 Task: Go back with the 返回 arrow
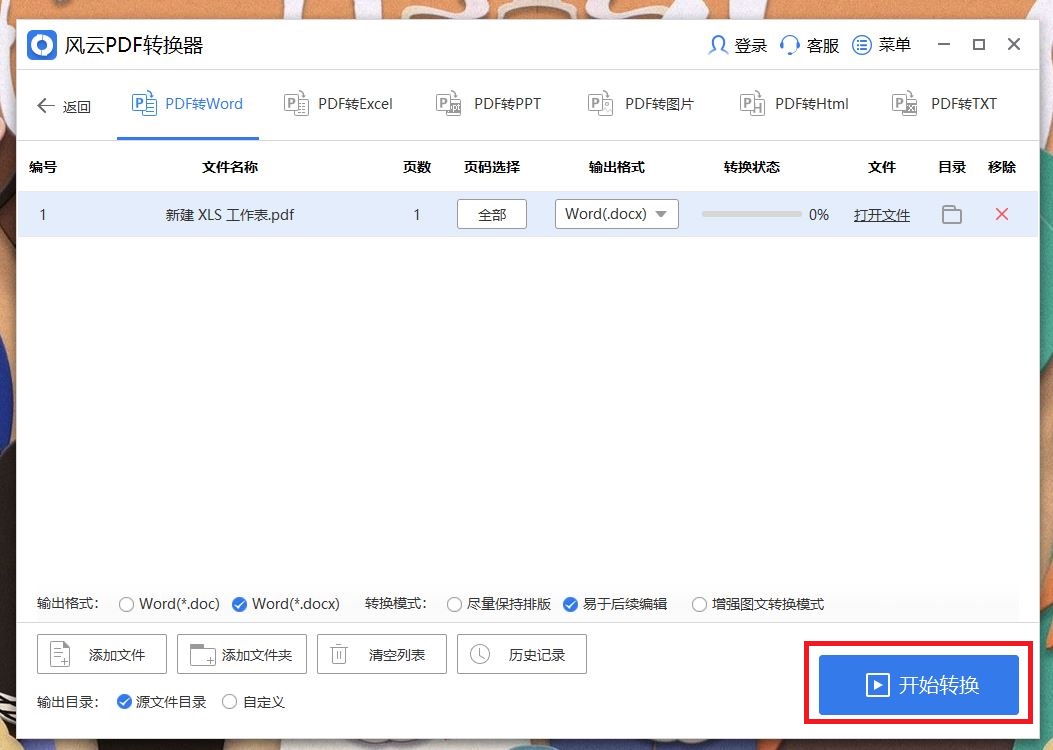(63, 106)
